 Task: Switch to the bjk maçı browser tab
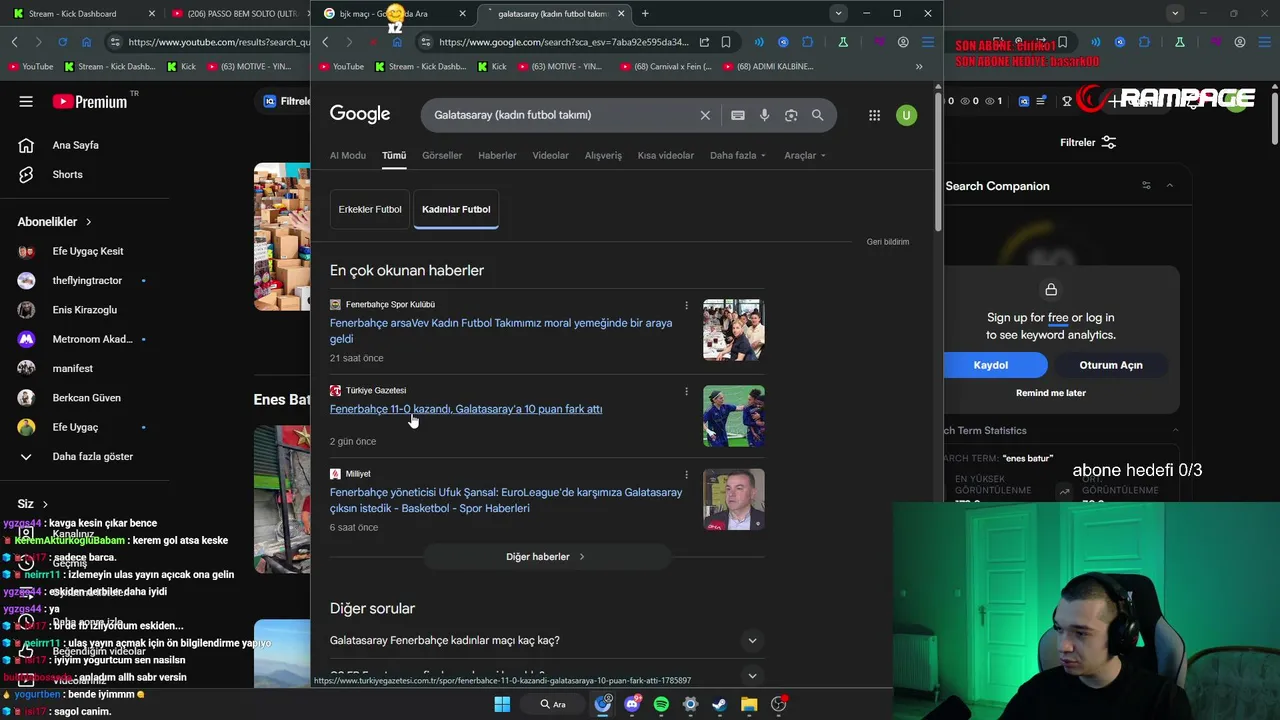pyautogui.click(x=395, y=14)
